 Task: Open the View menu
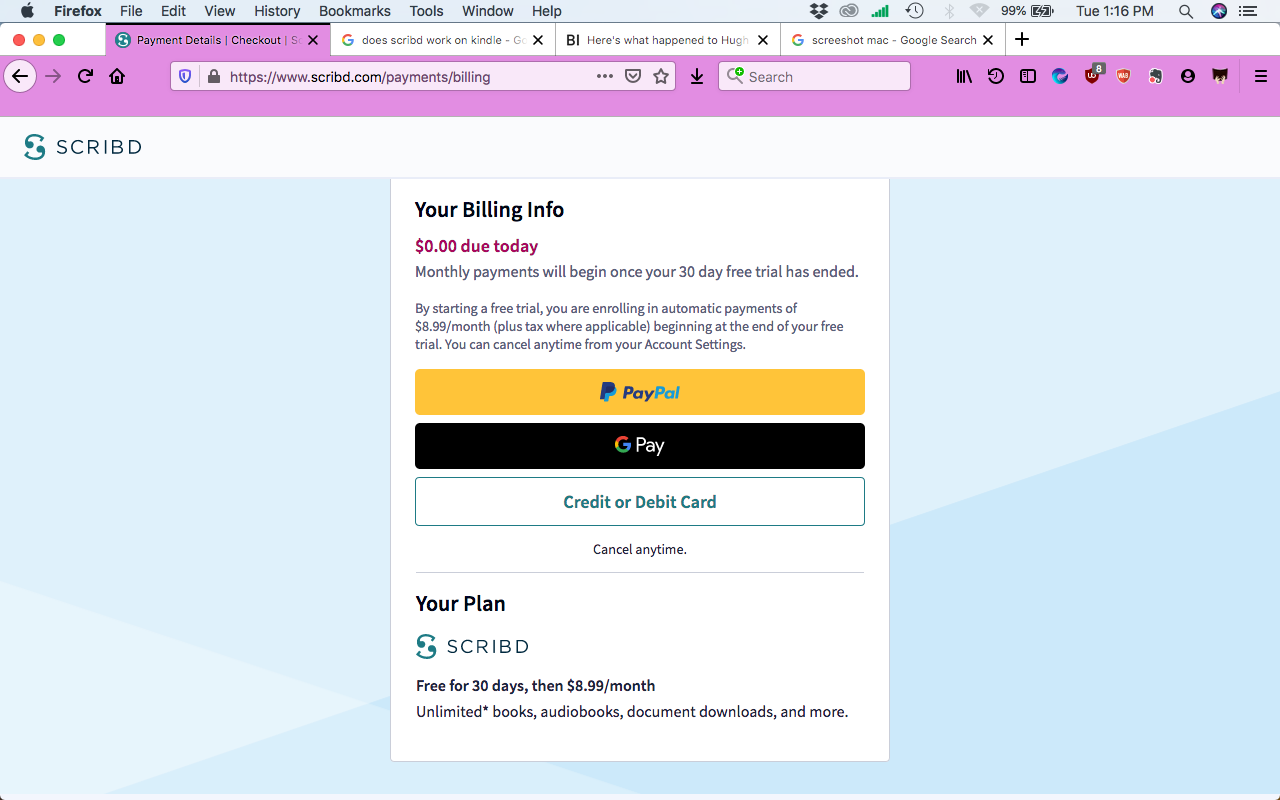pyautogui.click(x=220, y=11)
